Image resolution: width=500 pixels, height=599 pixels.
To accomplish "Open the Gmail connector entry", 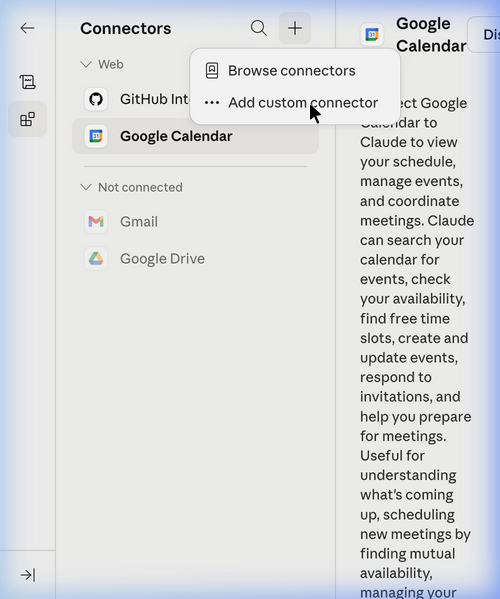I will pyautogui.click(x=196, y=222).
